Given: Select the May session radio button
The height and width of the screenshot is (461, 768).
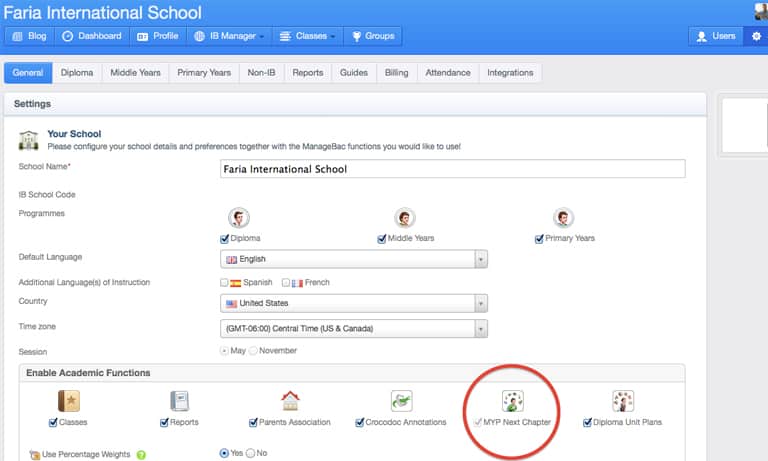Looking at the screenshot, I should [x=224, y=351].
